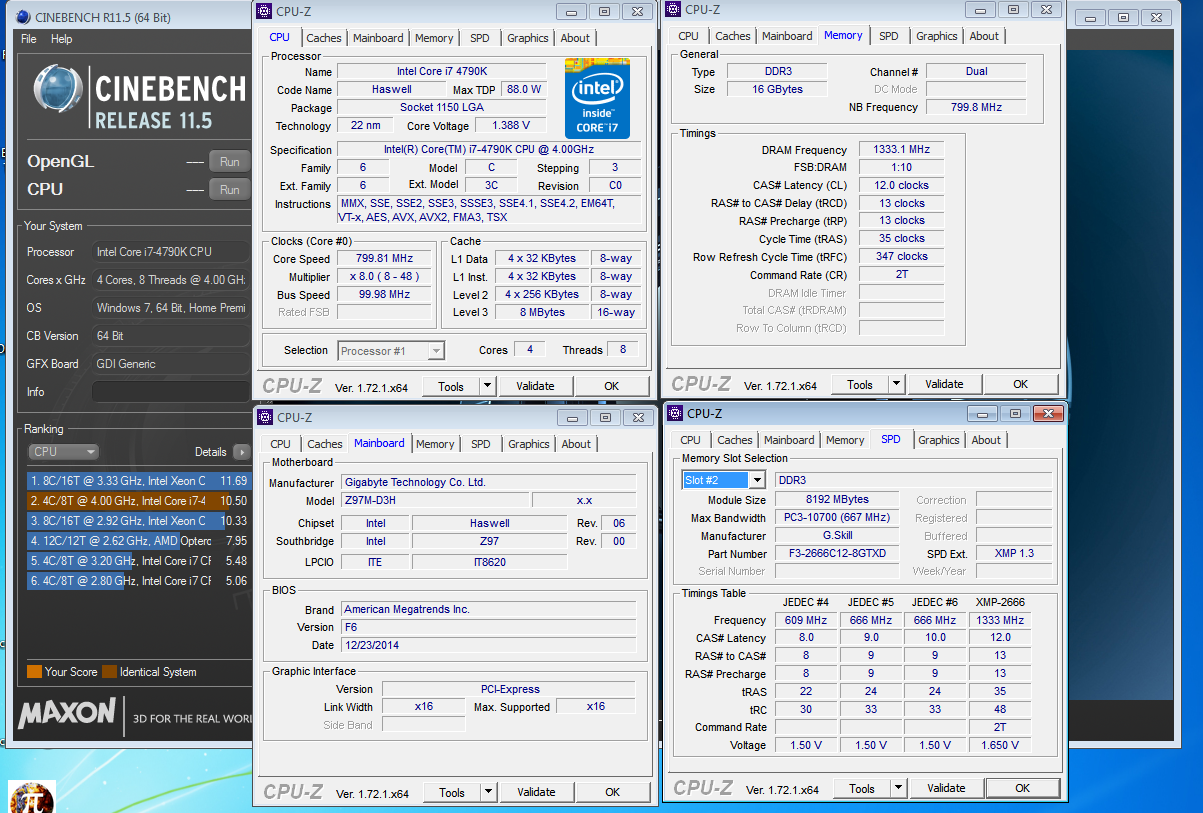
Task: Switch to Caches tab in the CPU window
Action: (x=324, y=38)
